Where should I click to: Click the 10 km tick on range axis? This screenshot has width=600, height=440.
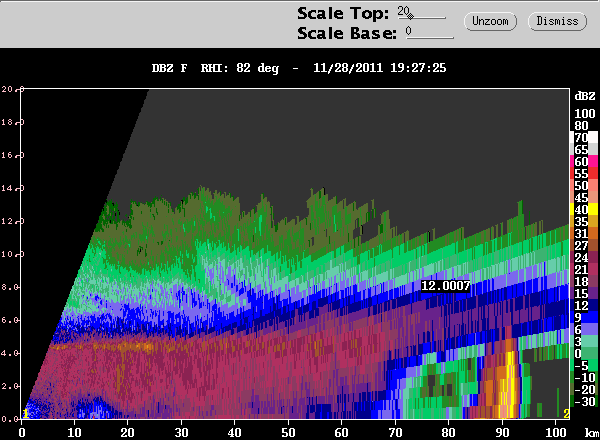[74, 433]
